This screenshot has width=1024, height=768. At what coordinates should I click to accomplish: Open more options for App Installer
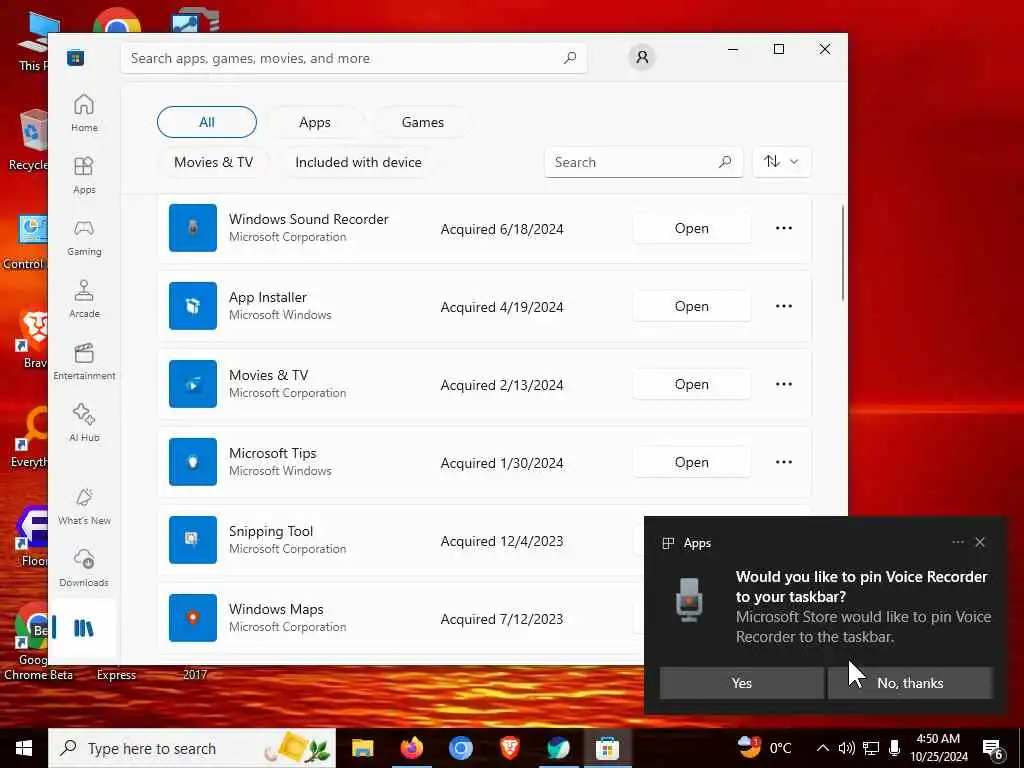coord(784,306)
